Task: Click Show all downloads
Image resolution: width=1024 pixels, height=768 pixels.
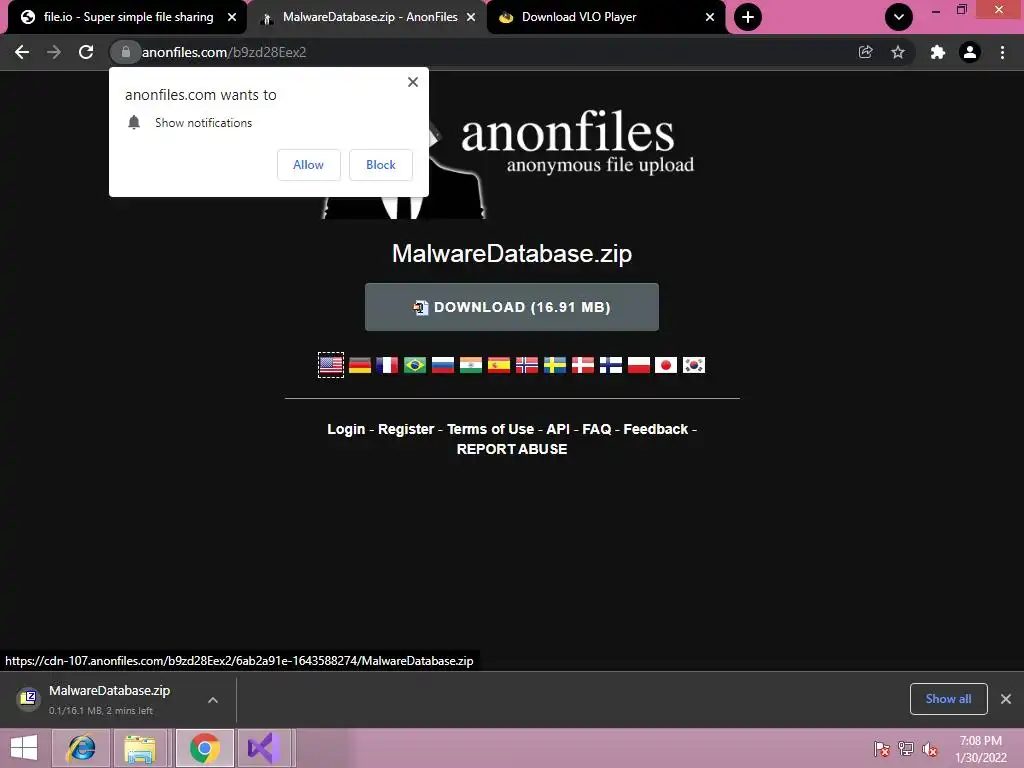Action: pyautogui.click(x=948, y=699)
